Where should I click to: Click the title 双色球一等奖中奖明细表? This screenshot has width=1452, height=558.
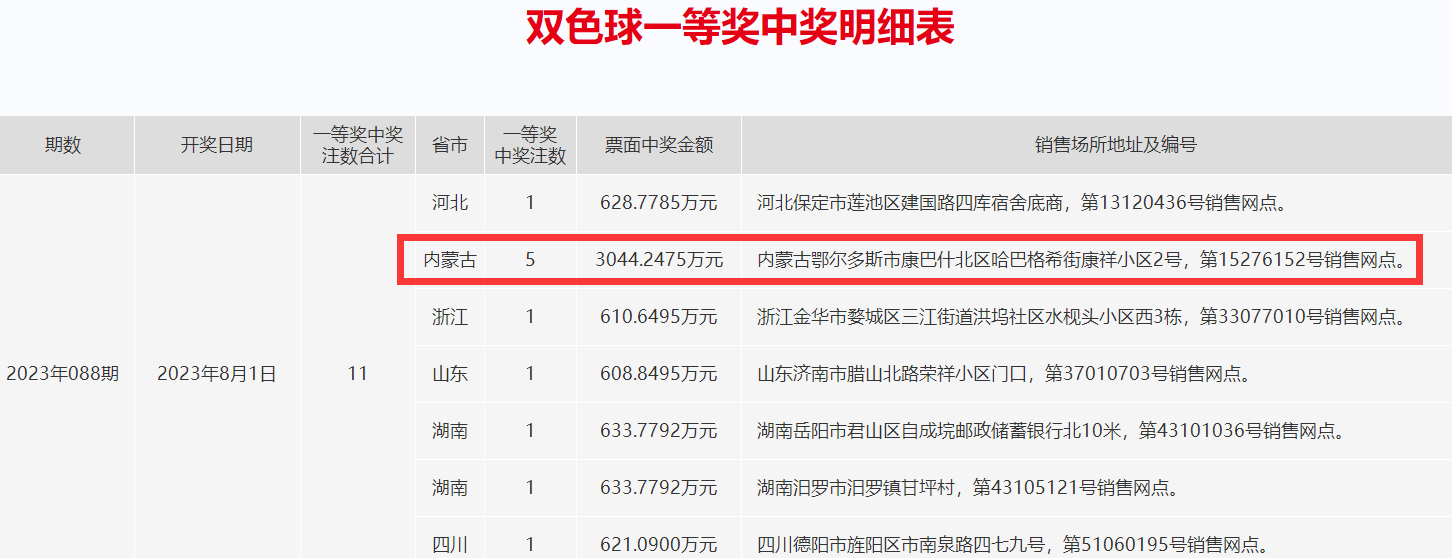point(741,27)
